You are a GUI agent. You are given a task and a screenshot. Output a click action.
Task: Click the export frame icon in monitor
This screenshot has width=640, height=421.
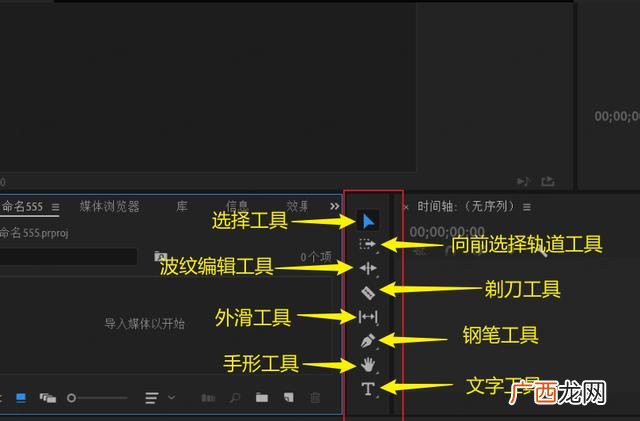click(548, 181)
